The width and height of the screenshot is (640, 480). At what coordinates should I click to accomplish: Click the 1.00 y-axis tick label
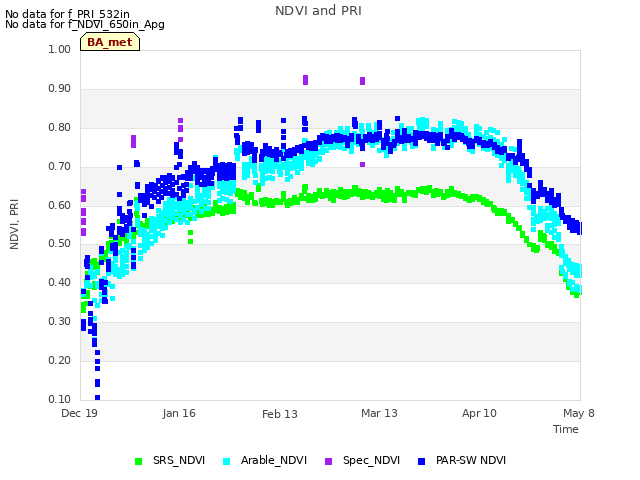click(60, 49)
